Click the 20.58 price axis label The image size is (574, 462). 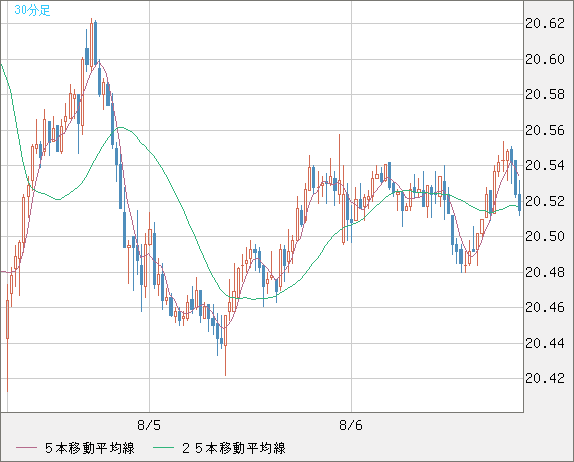545,95
